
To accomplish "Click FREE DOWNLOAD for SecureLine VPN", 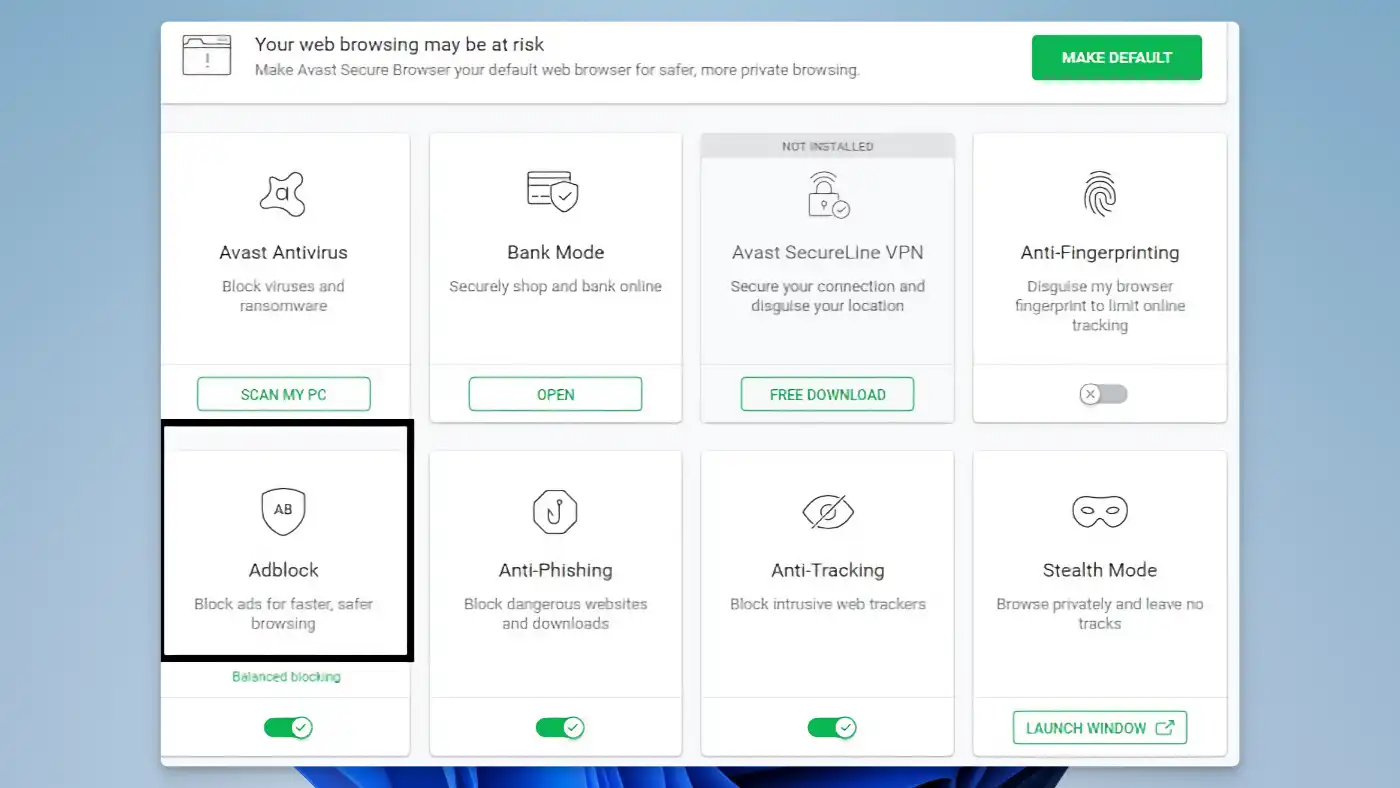I will coord(827,393).
